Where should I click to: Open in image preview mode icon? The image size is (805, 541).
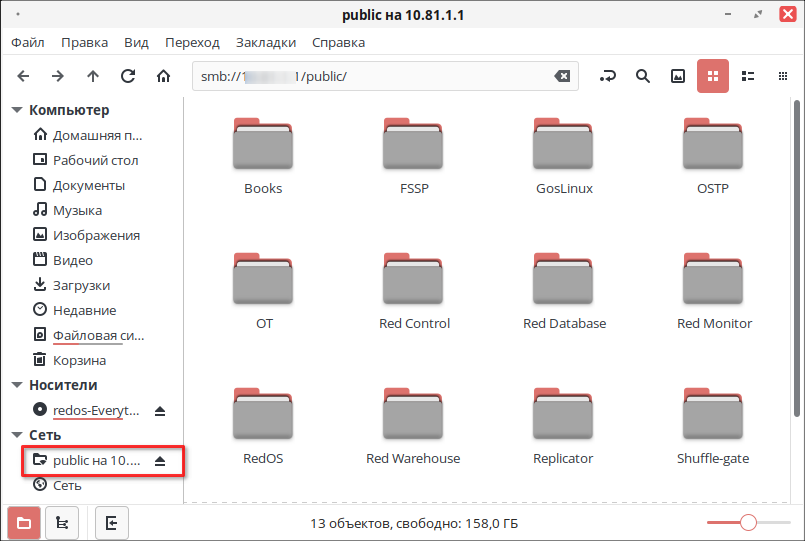pos(678,76)
